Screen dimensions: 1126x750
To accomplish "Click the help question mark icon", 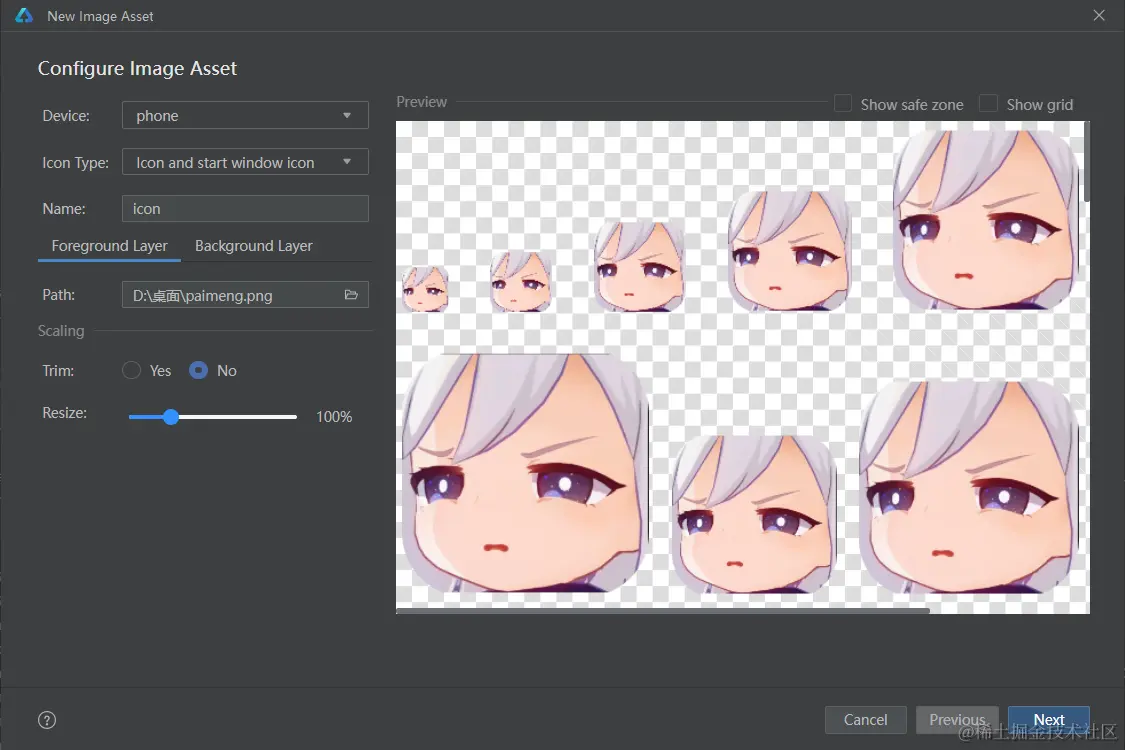I will tap(46, 719).
